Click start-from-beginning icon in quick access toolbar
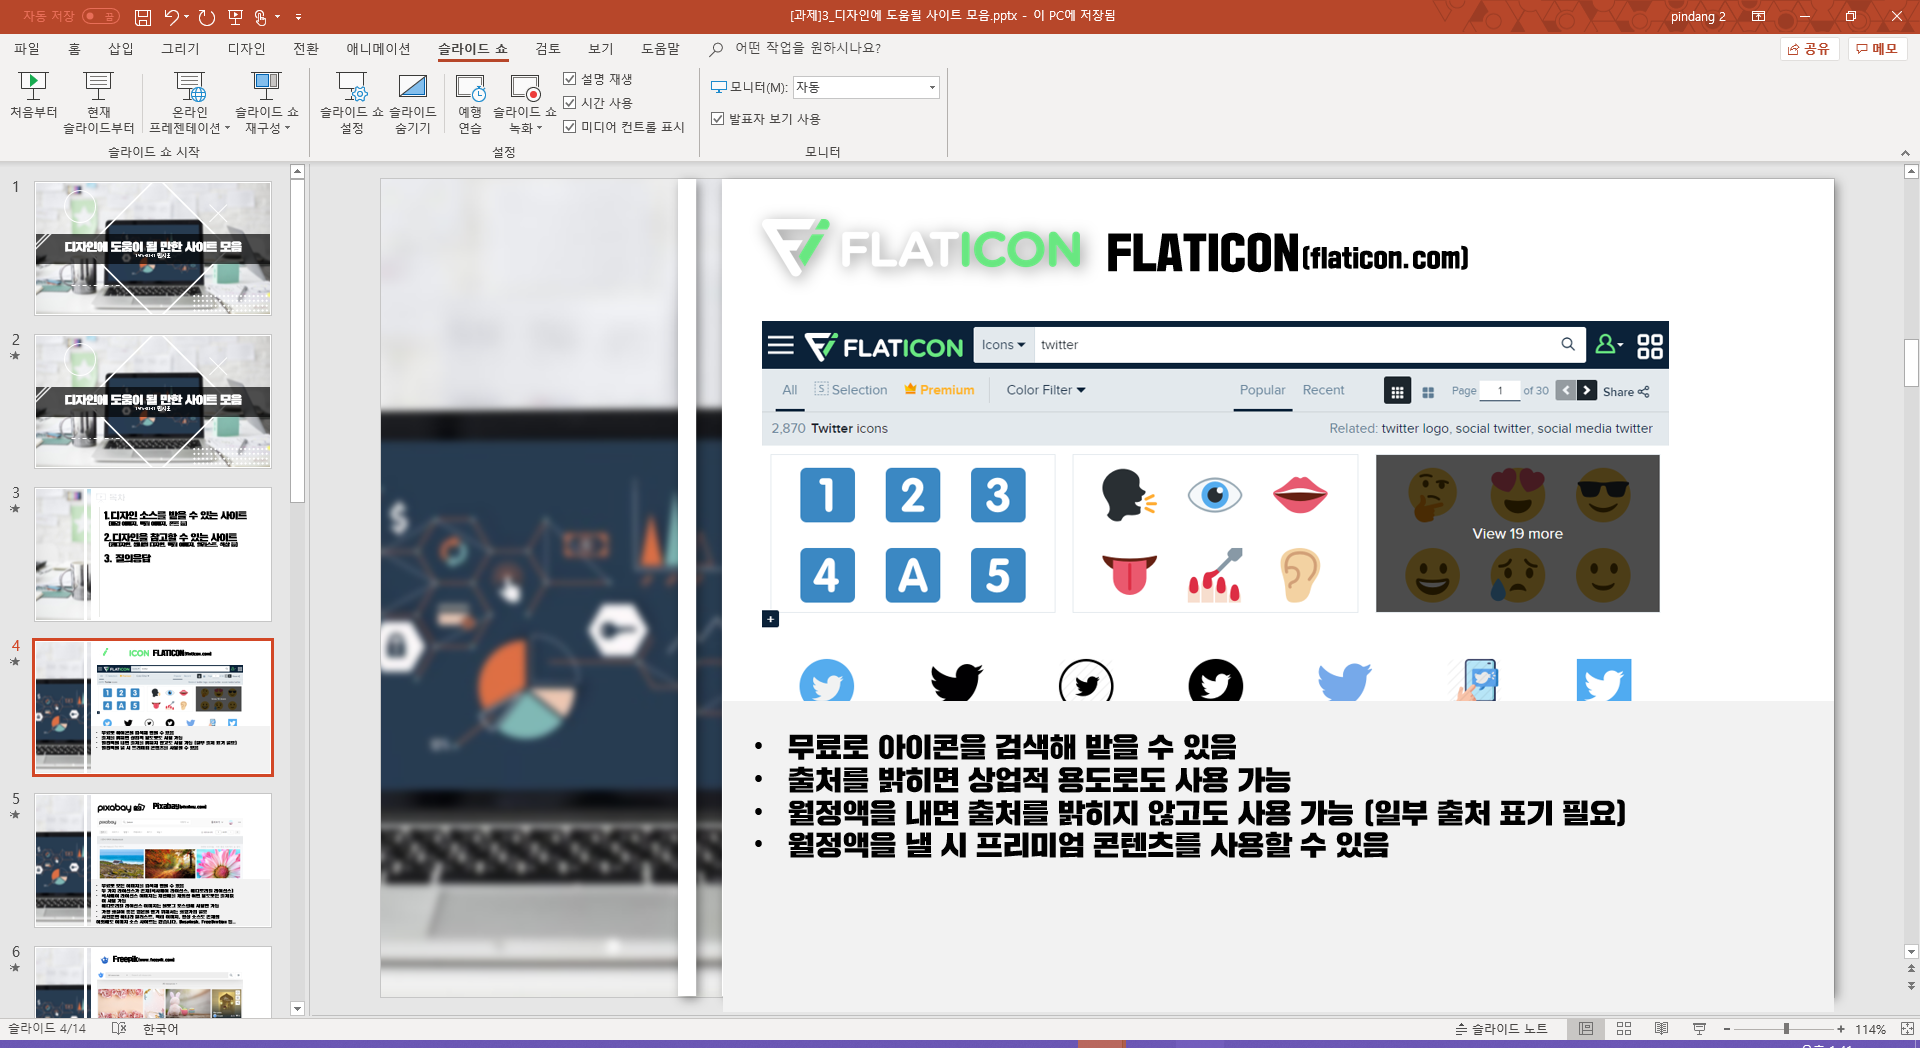1920x1048 pixels. pyautogui.click(x=235, y=17)
